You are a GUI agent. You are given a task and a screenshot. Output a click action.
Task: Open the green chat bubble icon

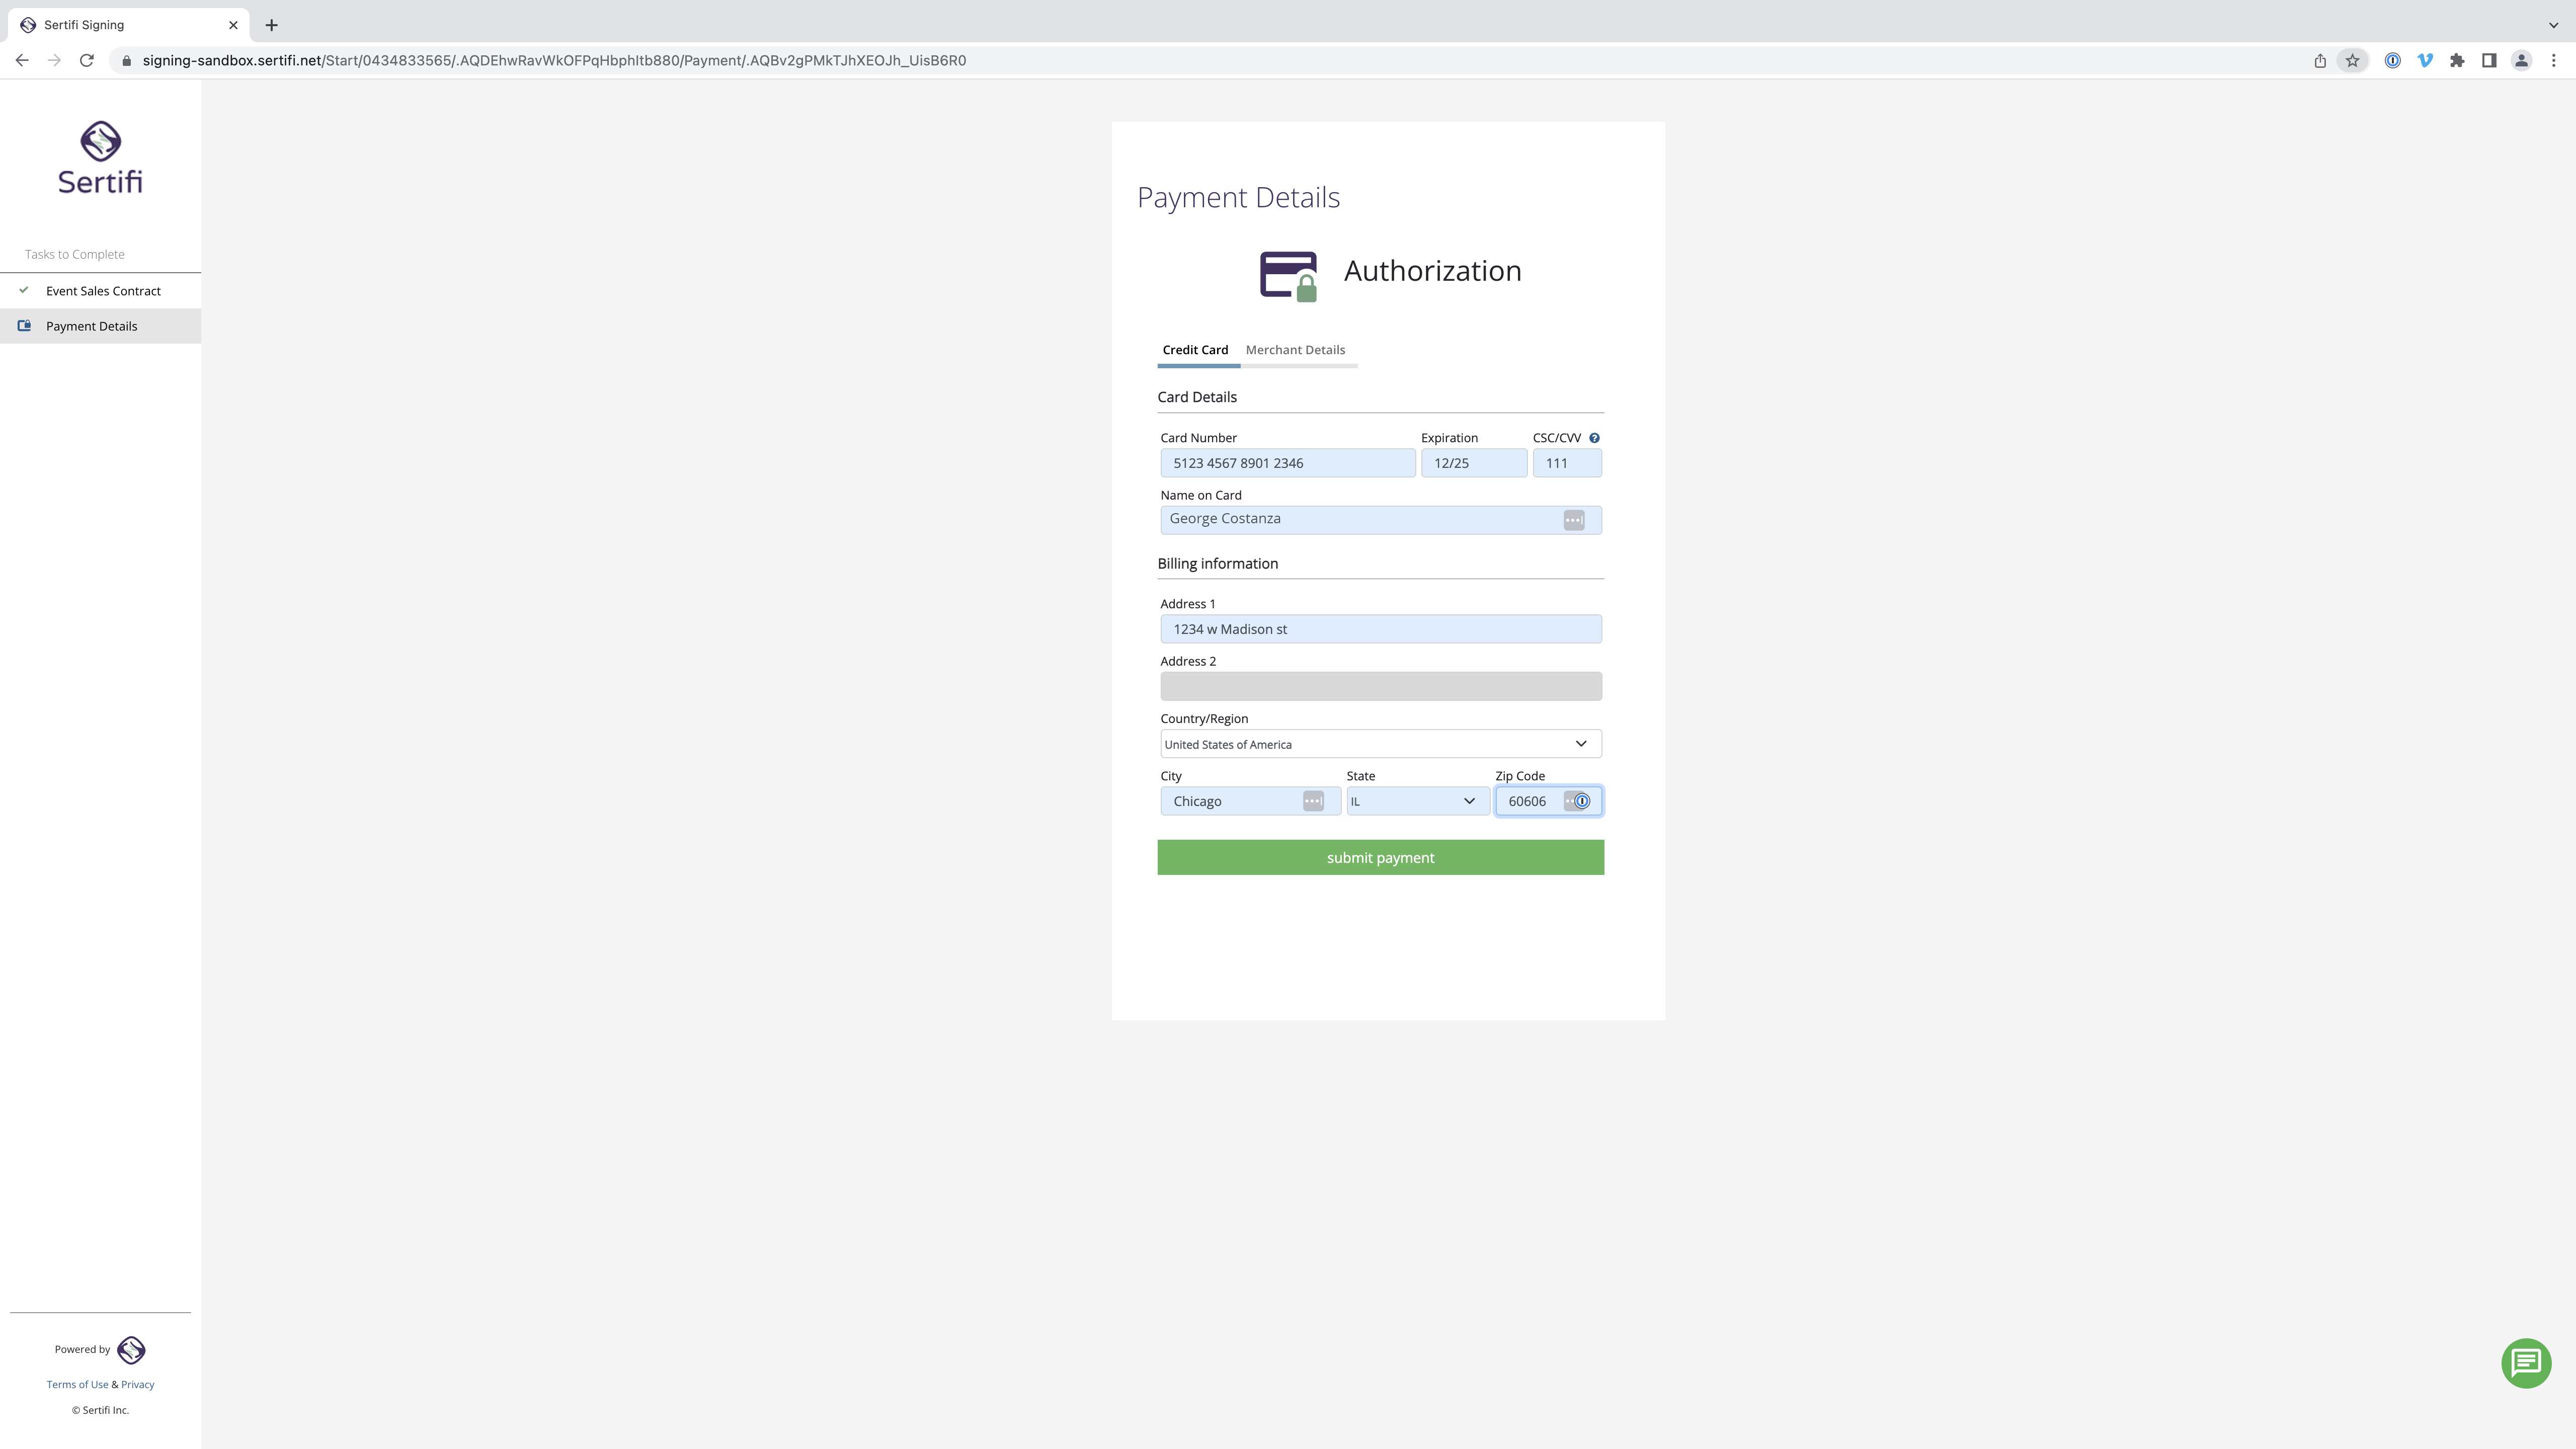2526,1363
